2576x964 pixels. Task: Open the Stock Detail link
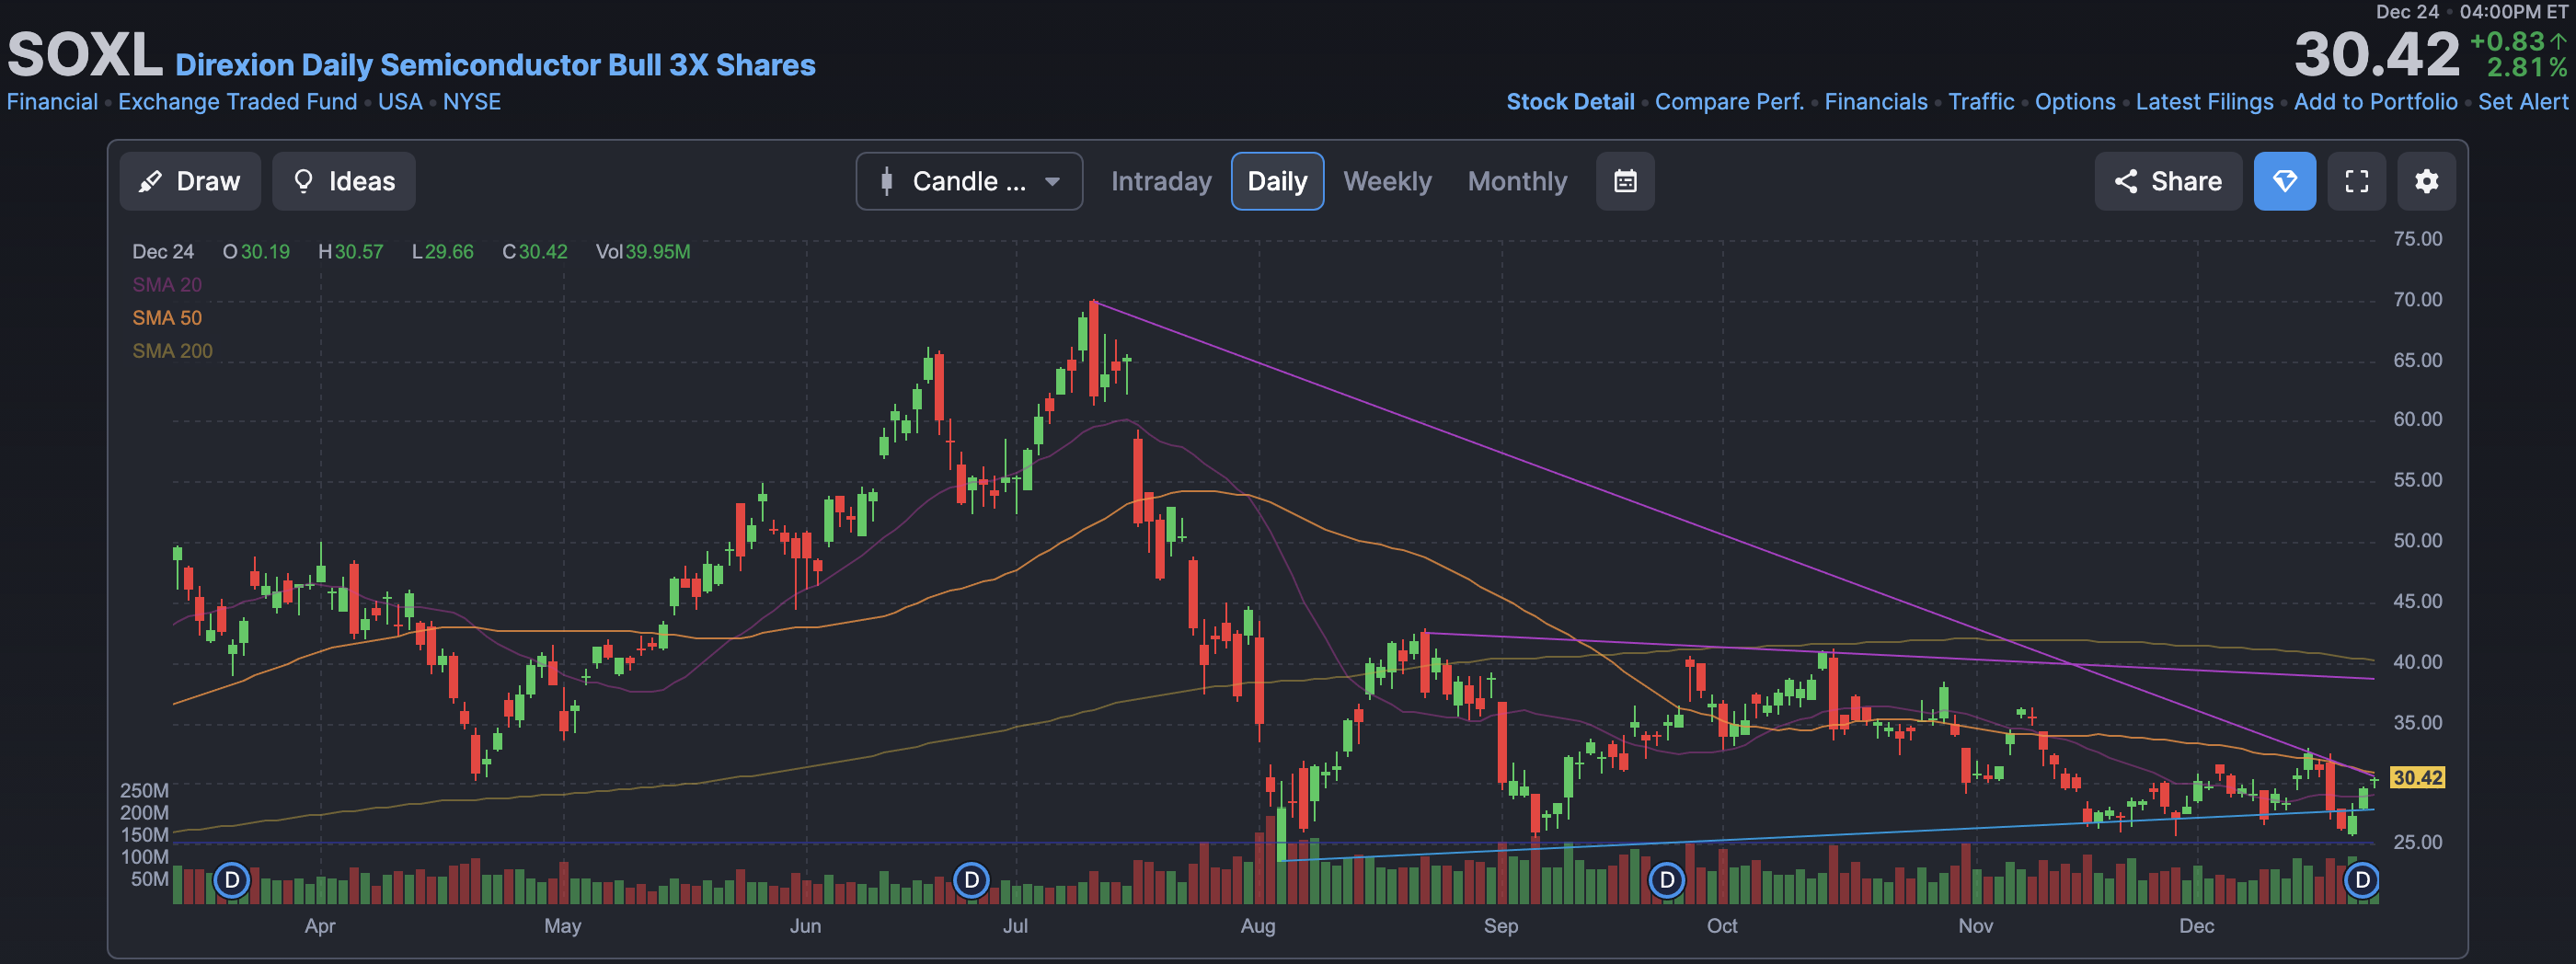click(x=1570, y=102)
